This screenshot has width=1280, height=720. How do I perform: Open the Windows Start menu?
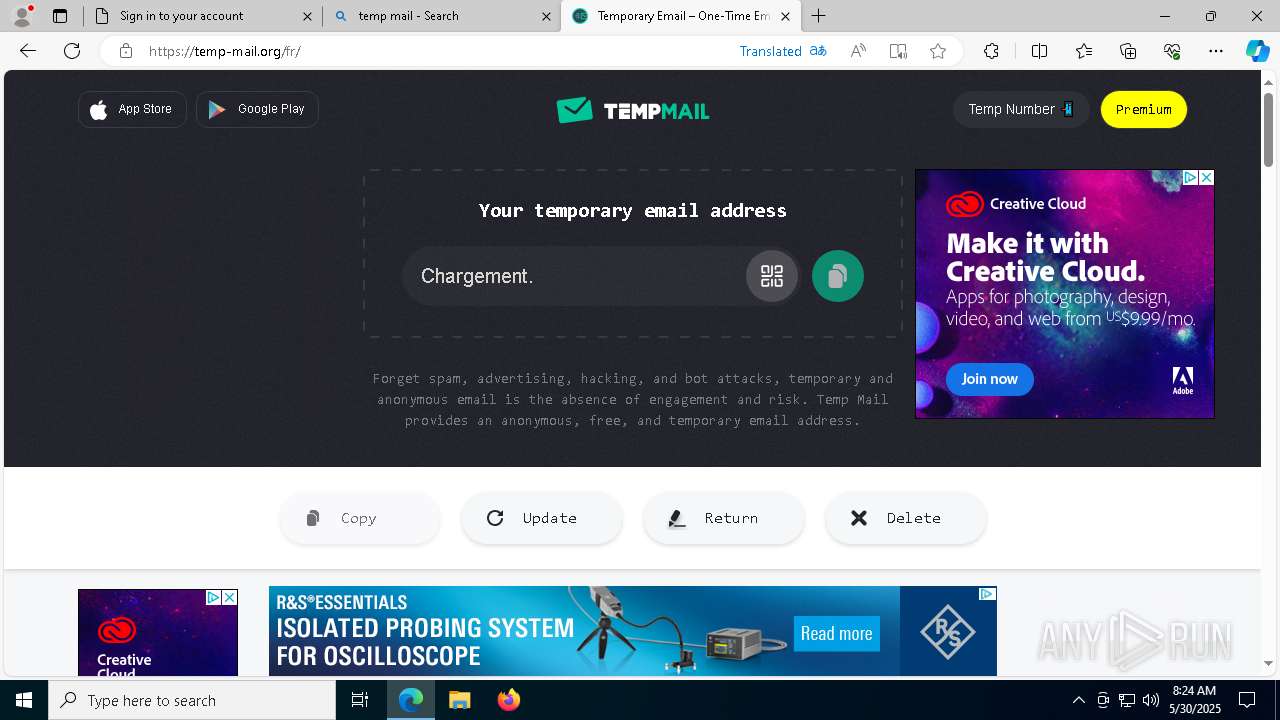[24, 700]
